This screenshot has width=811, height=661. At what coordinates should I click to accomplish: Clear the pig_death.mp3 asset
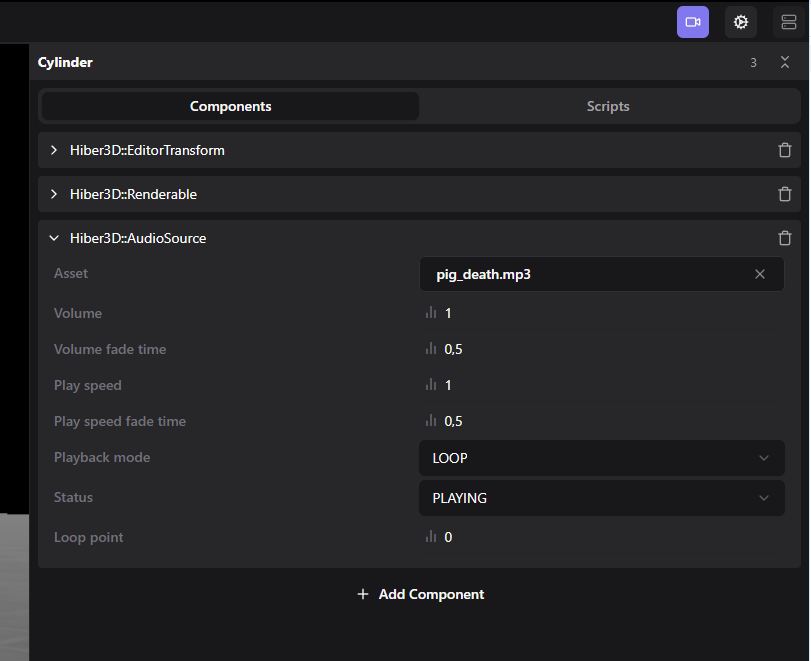[760, 274]
